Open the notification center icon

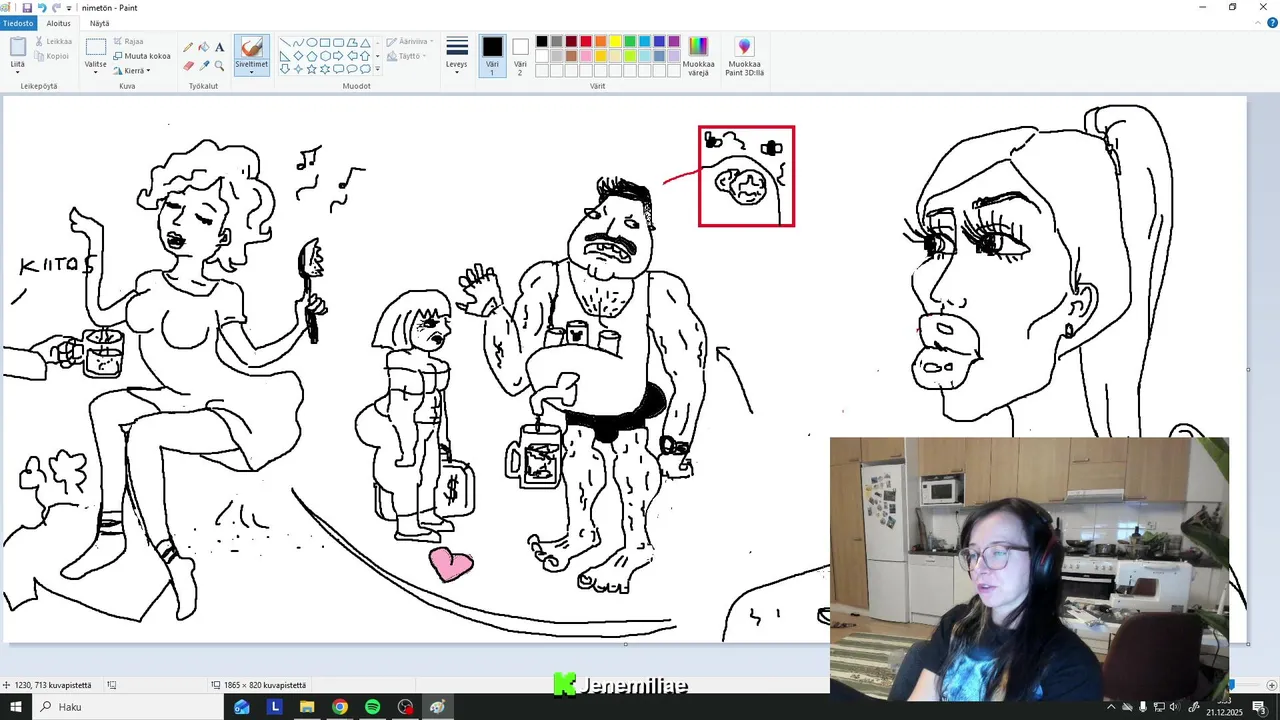(1259, 707)
